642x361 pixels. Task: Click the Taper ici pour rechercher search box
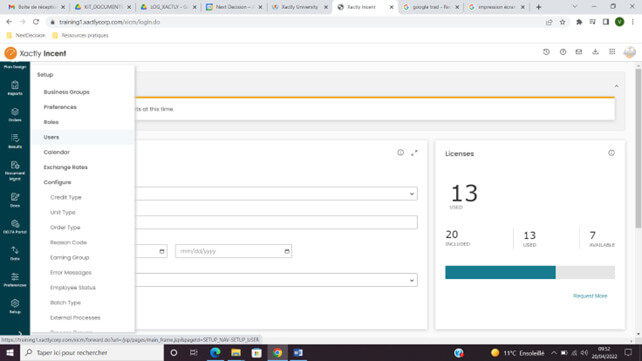click(92, 353)
